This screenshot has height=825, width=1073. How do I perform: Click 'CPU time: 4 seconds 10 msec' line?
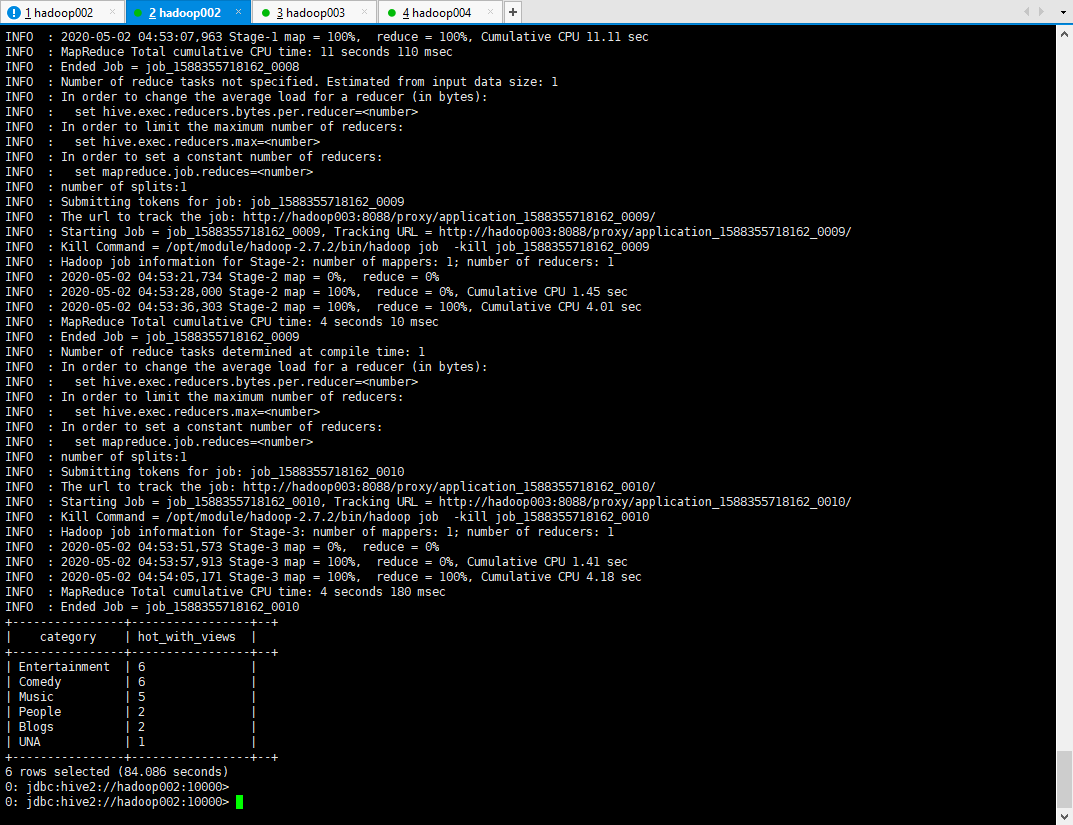250,322
